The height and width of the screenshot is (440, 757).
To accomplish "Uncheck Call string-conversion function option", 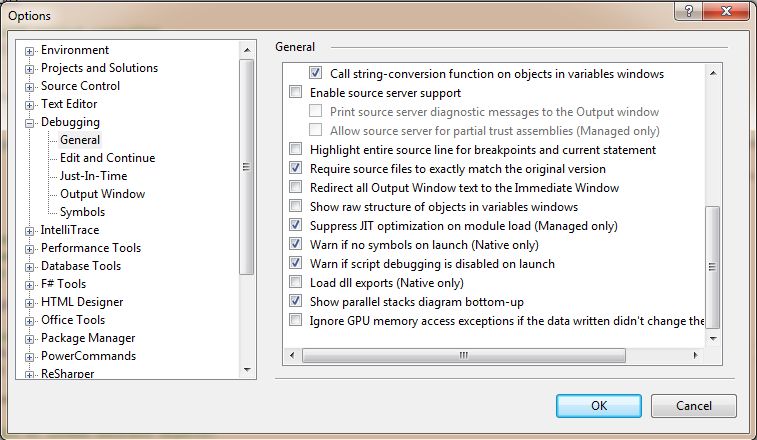I will pos(315,73).
